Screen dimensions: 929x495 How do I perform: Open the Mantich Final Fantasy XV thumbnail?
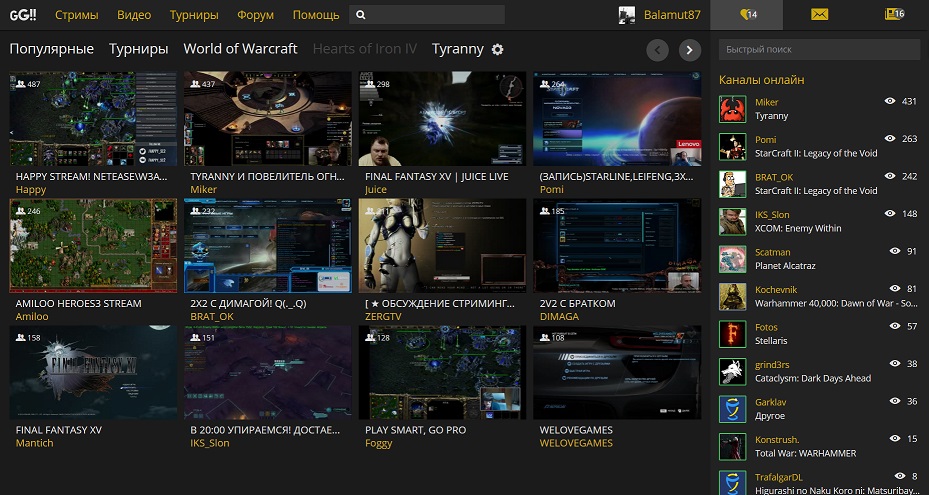pyautogui.click(x=93, y=372)
